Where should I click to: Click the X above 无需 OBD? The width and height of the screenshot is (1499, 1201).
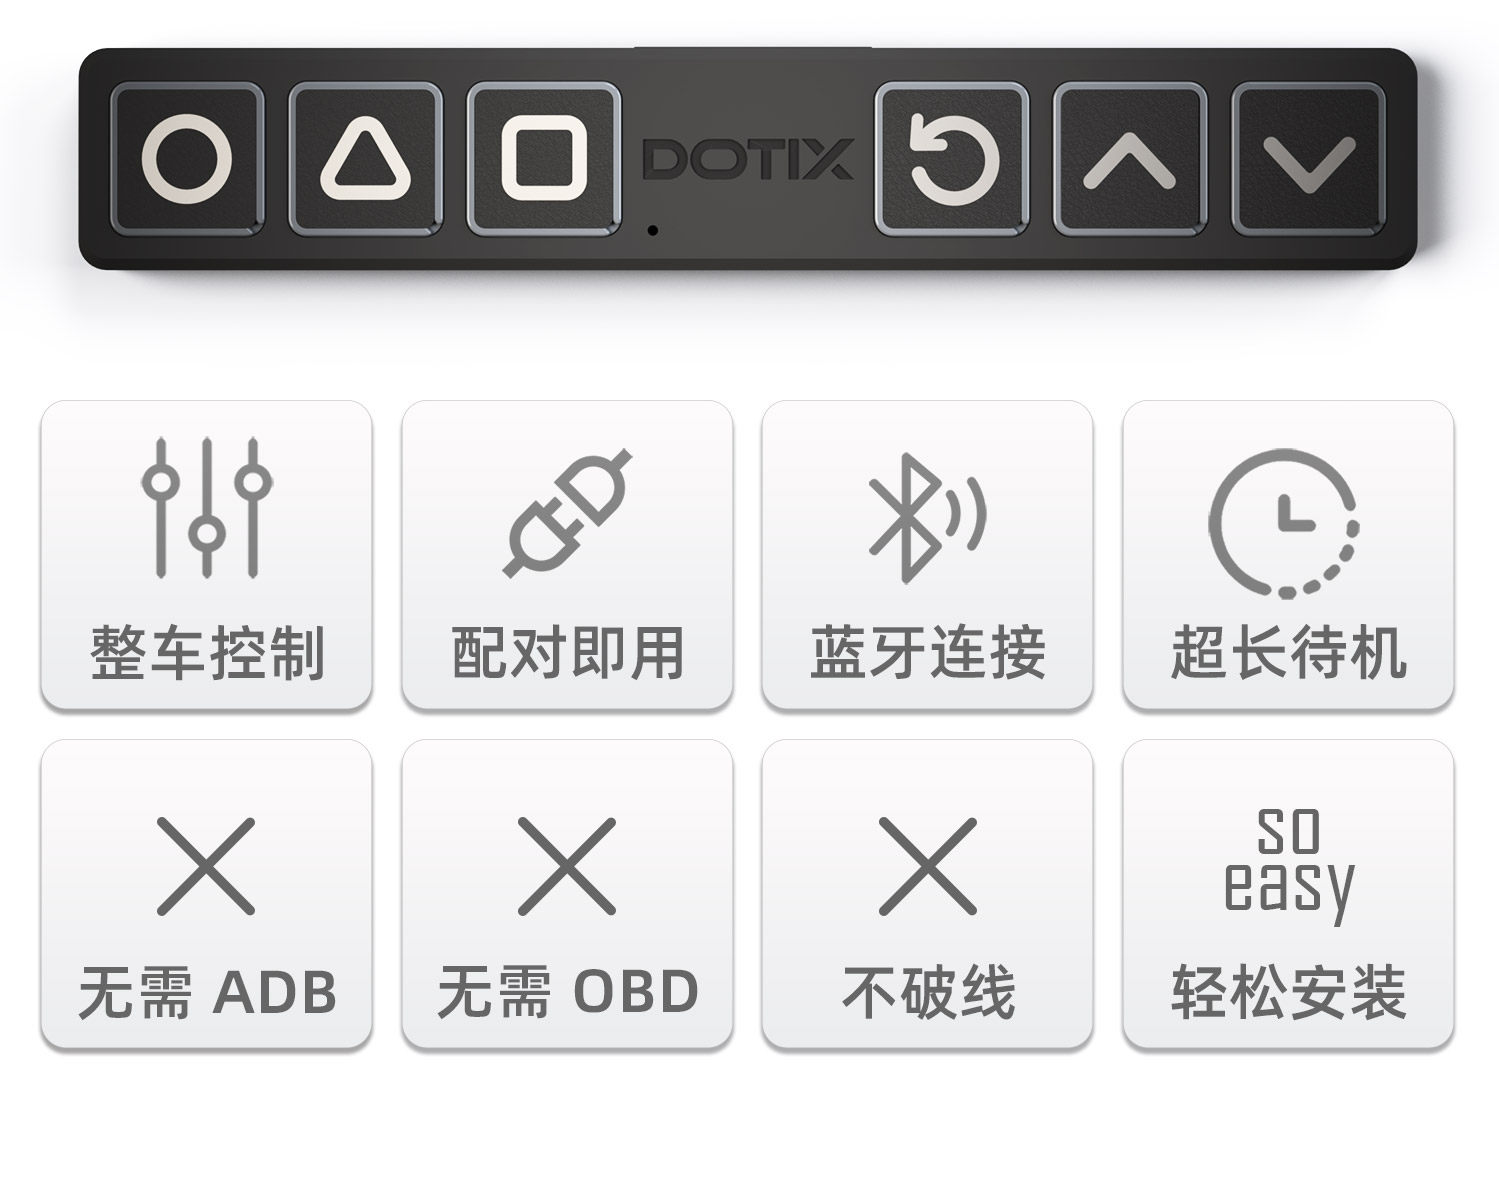pos(567,866)
